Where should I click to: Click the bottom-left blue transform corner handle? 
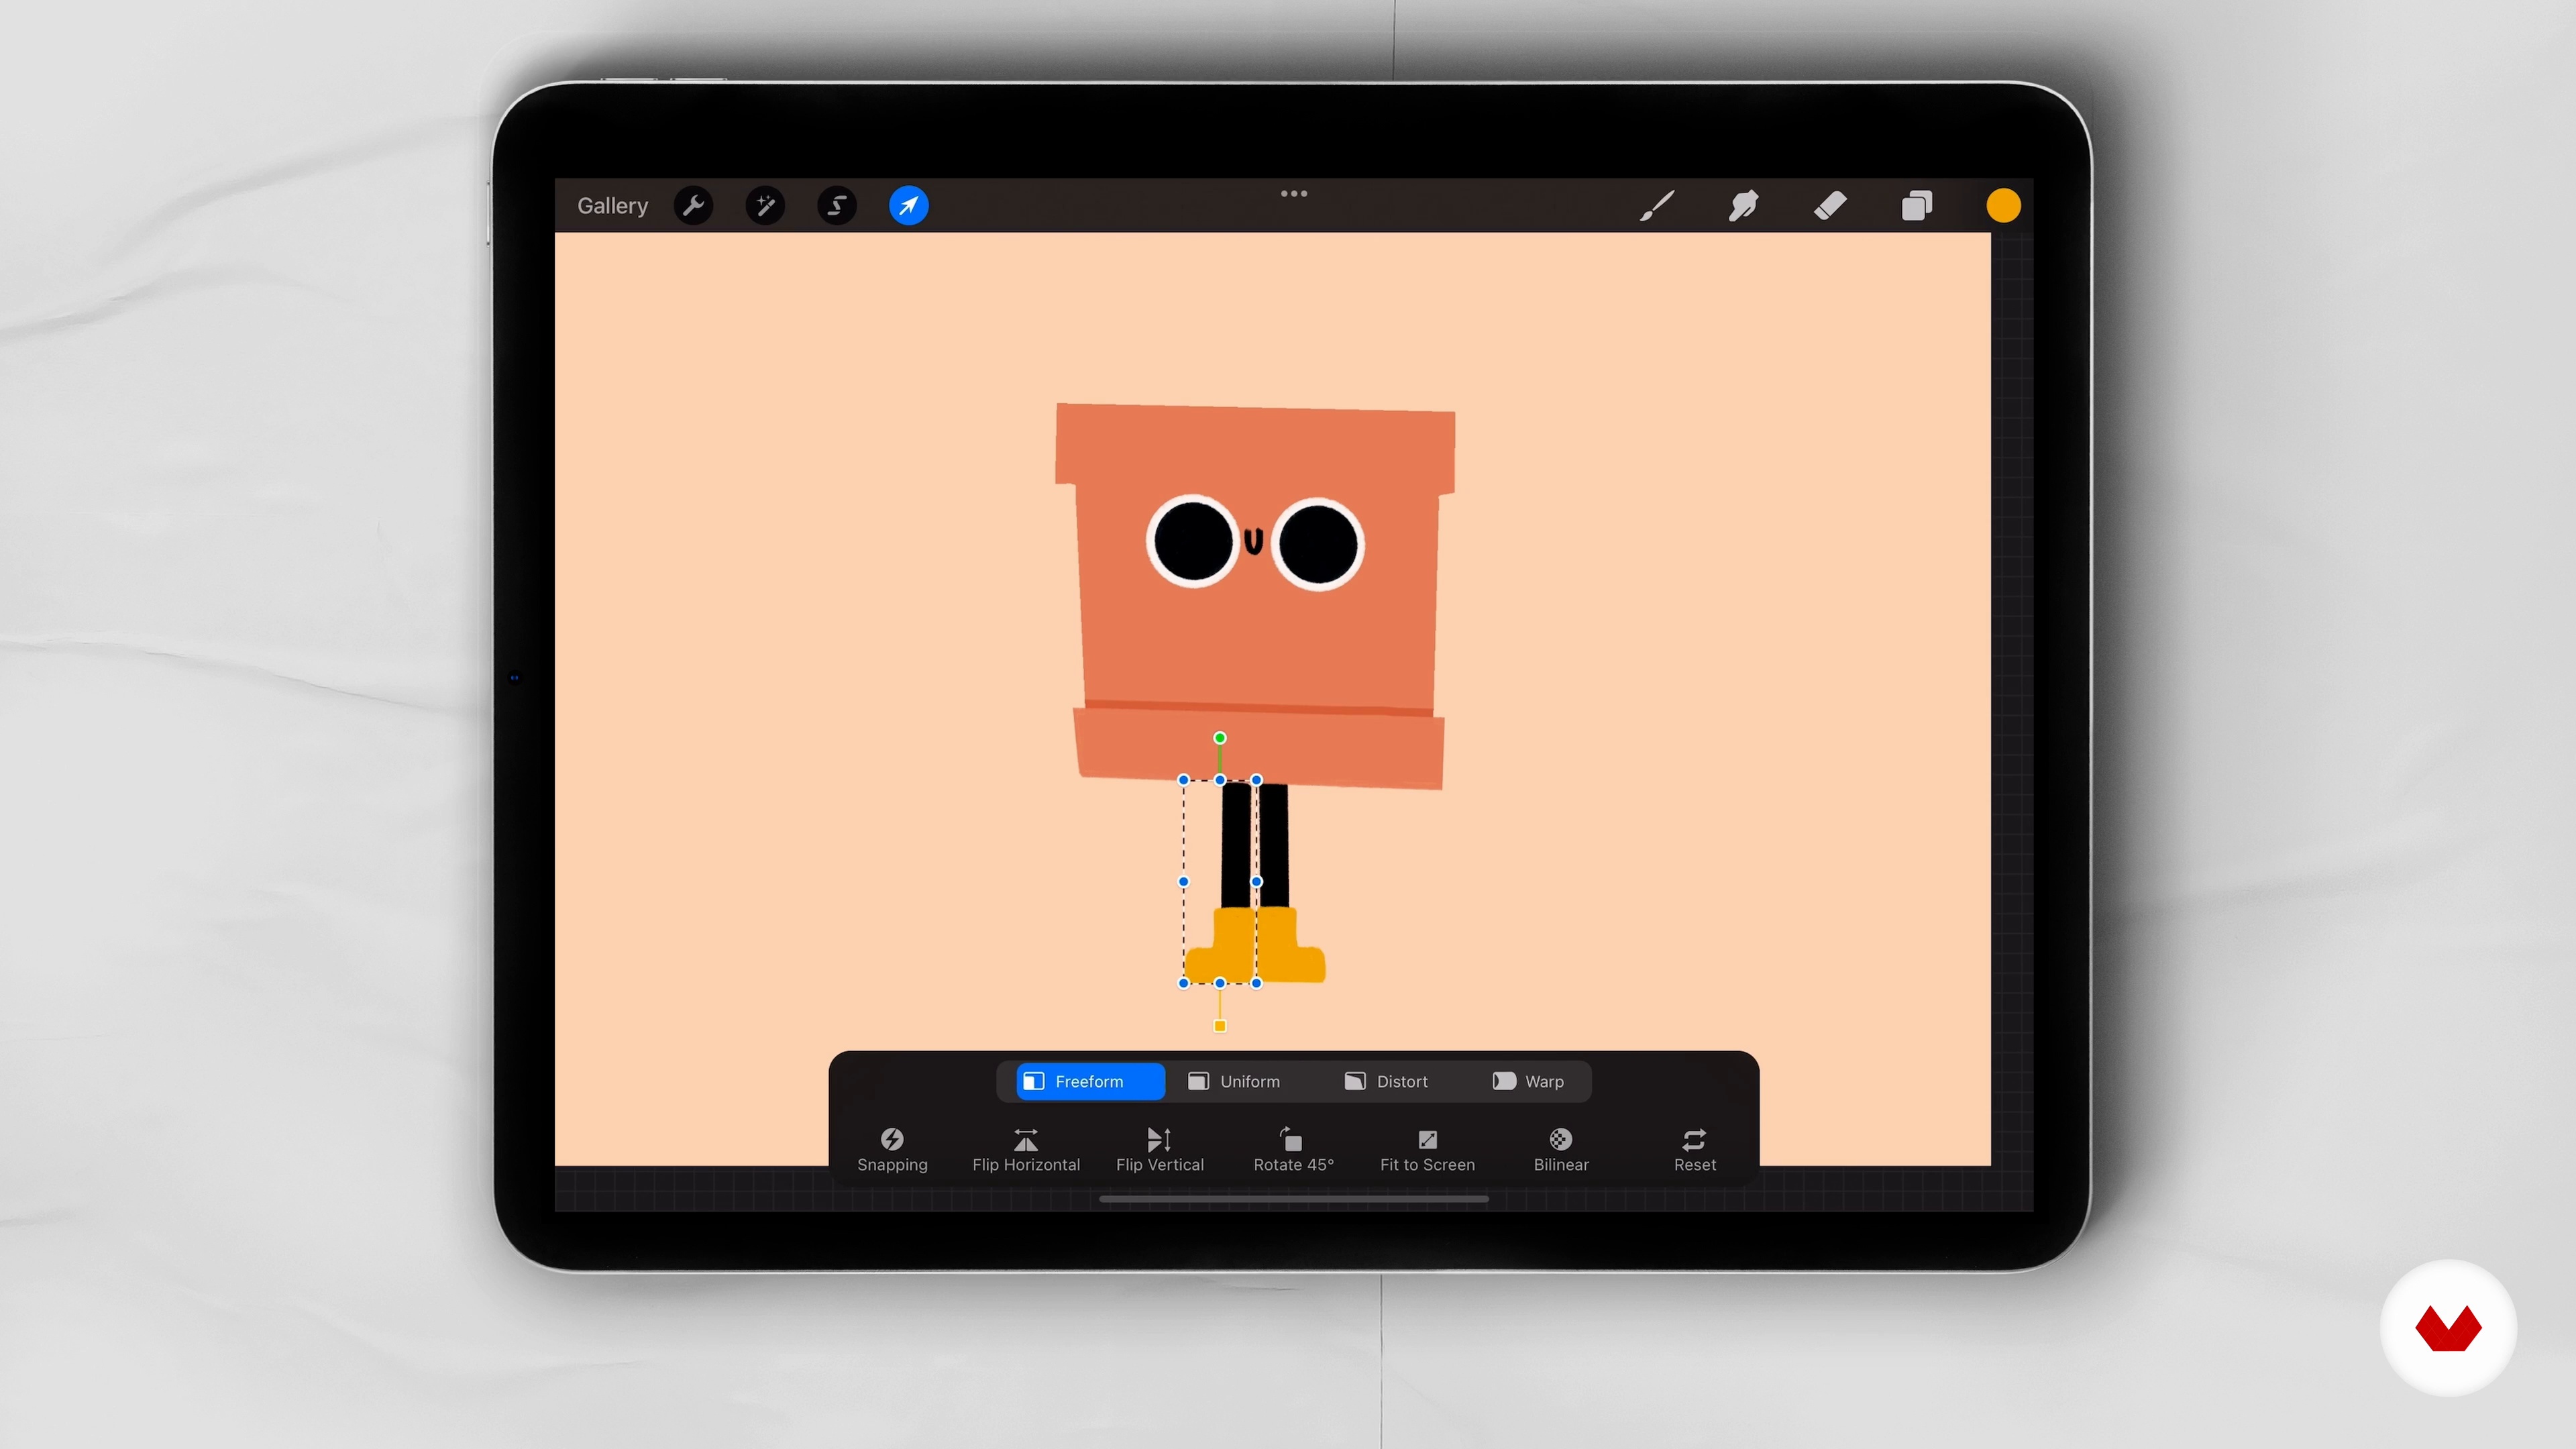1184,983
